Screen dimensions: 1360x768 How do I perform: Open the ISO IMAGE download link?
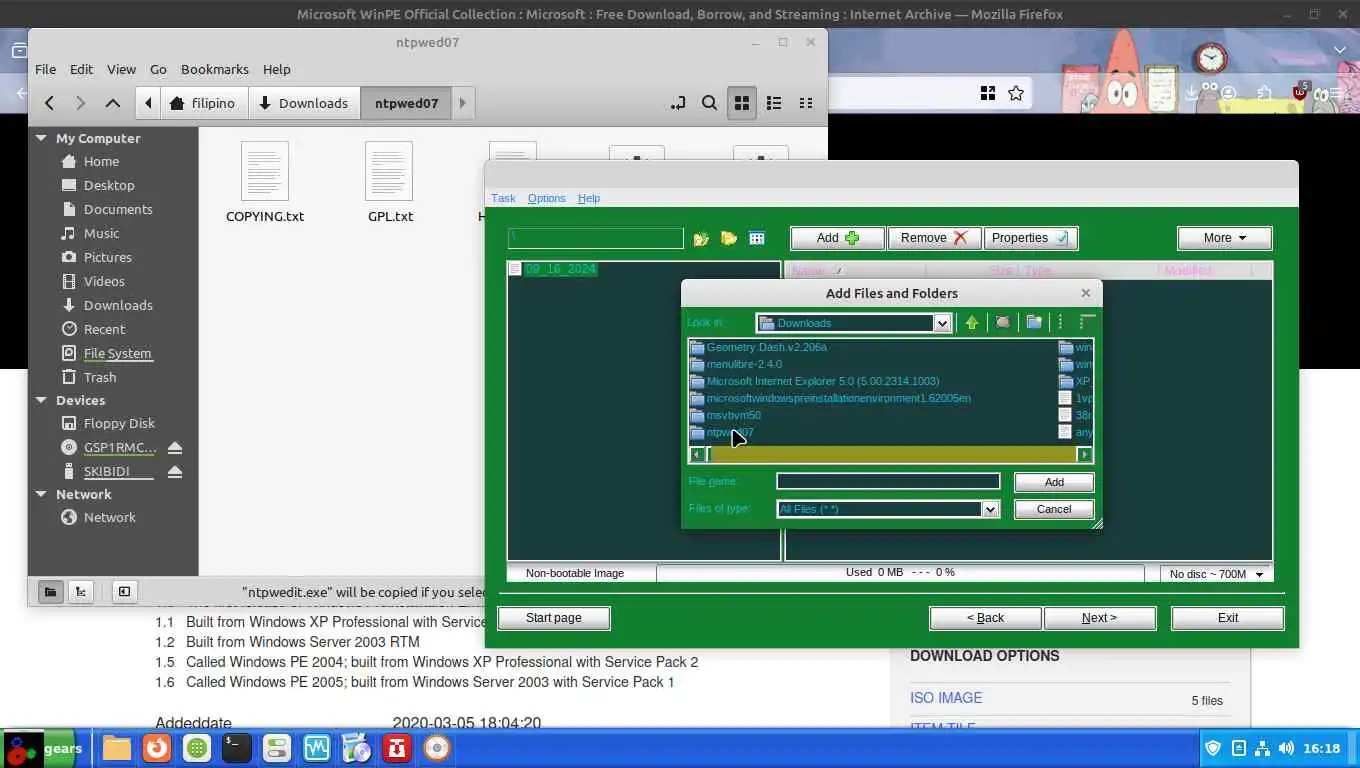click(x=946, y=698)
